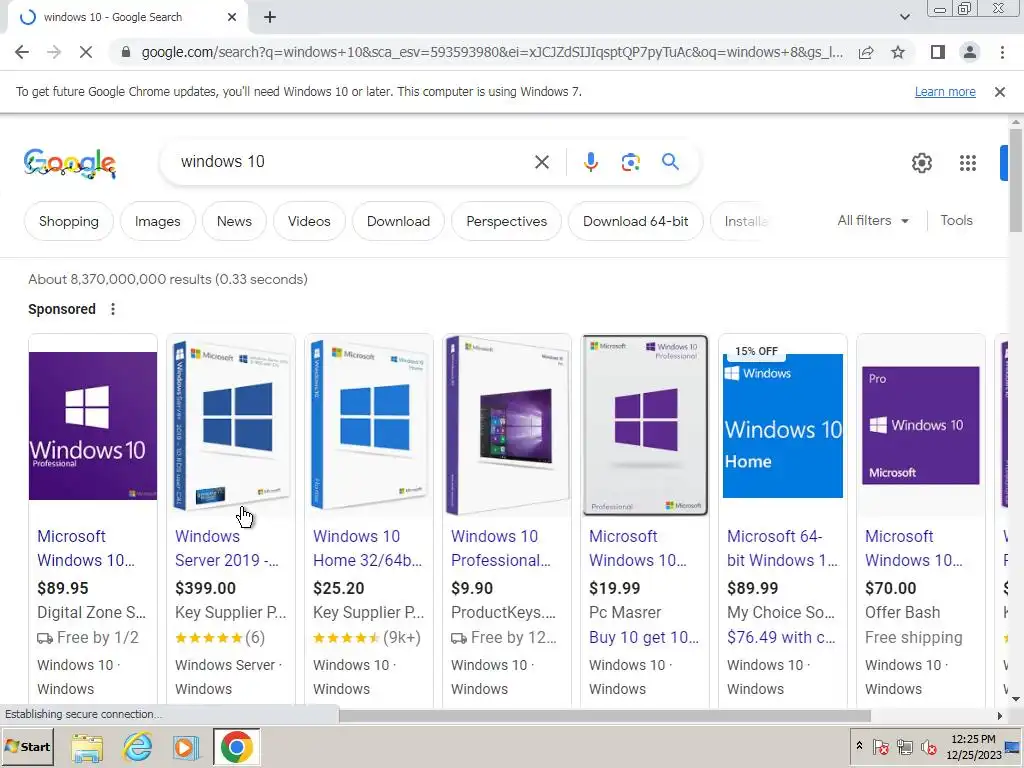
Task: Open Learn more about Chrome updates
Action: coord(945,92)
